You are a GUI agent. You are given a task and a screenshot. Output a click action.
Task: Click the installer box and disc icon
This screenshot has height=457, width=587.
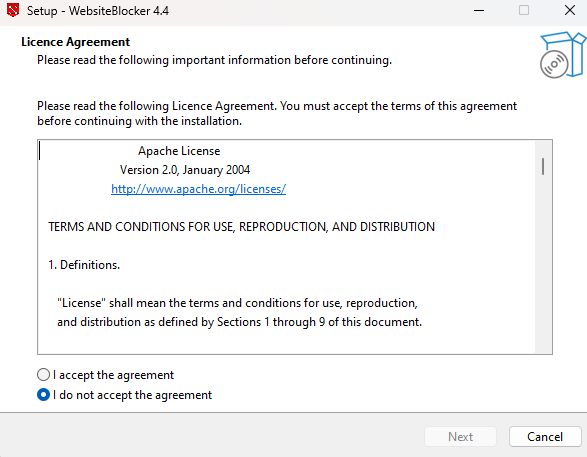(563, 55)
